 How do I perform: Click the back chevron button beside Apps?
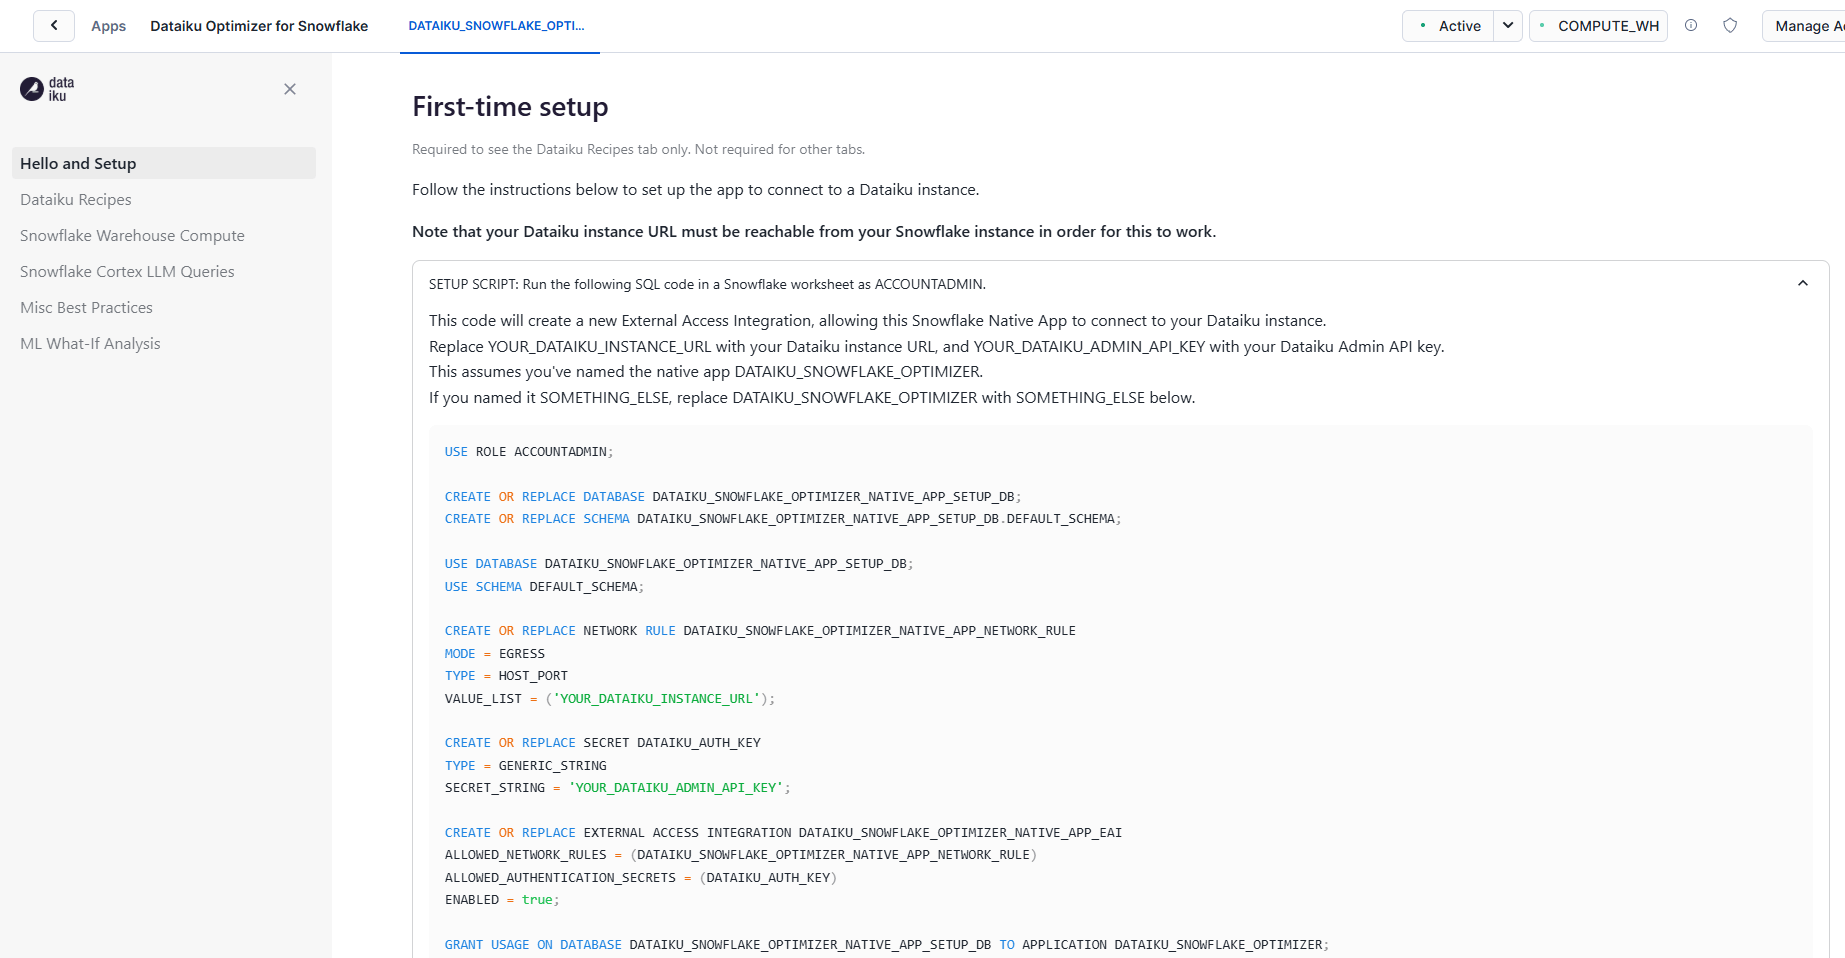click(x=54, y=26)
